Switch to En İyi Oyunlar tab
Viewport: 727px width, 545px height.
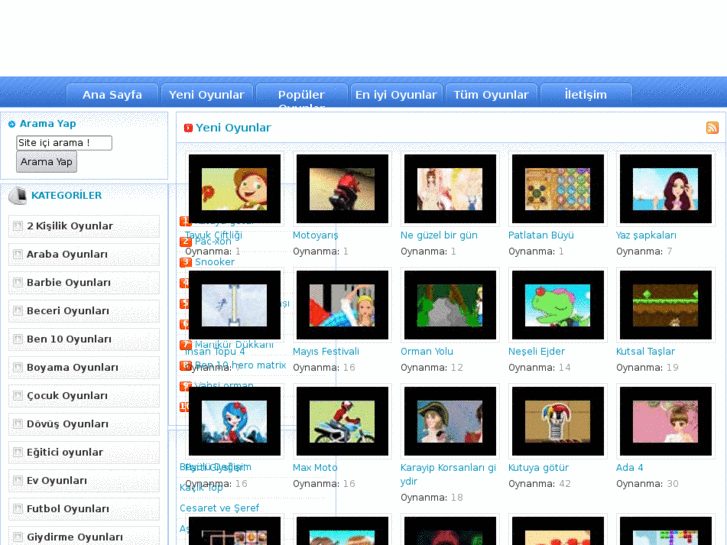(395, 95)
